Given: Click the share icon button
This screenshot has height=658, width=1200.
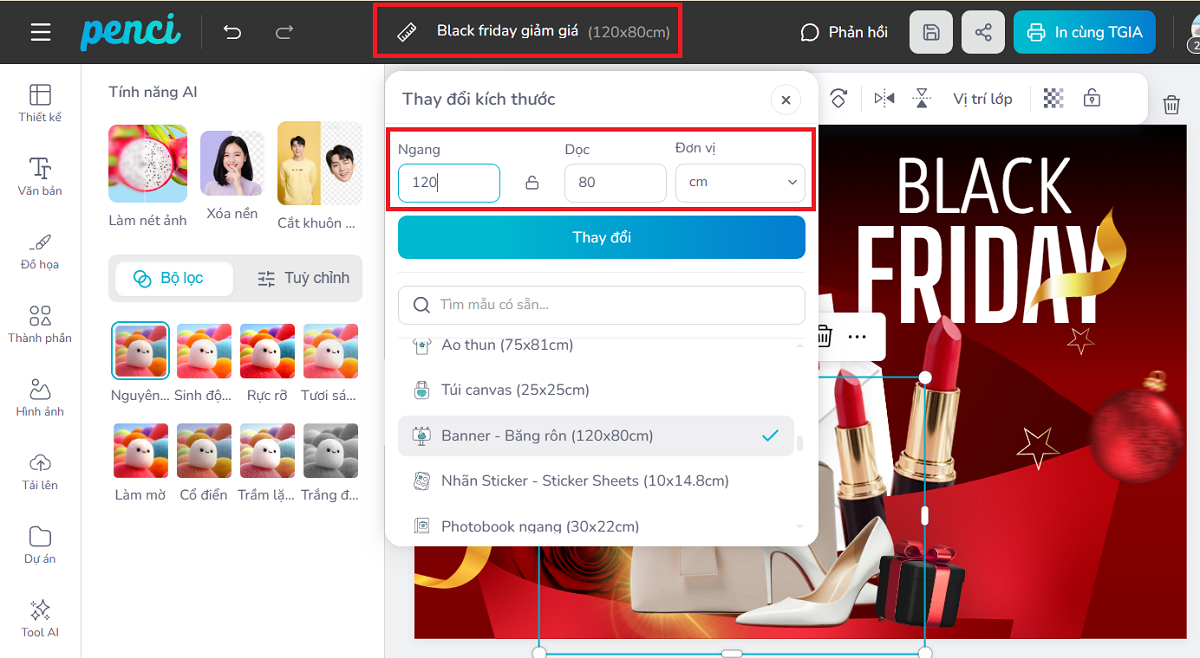Looking at the screenshot, I should click(983, 32).
